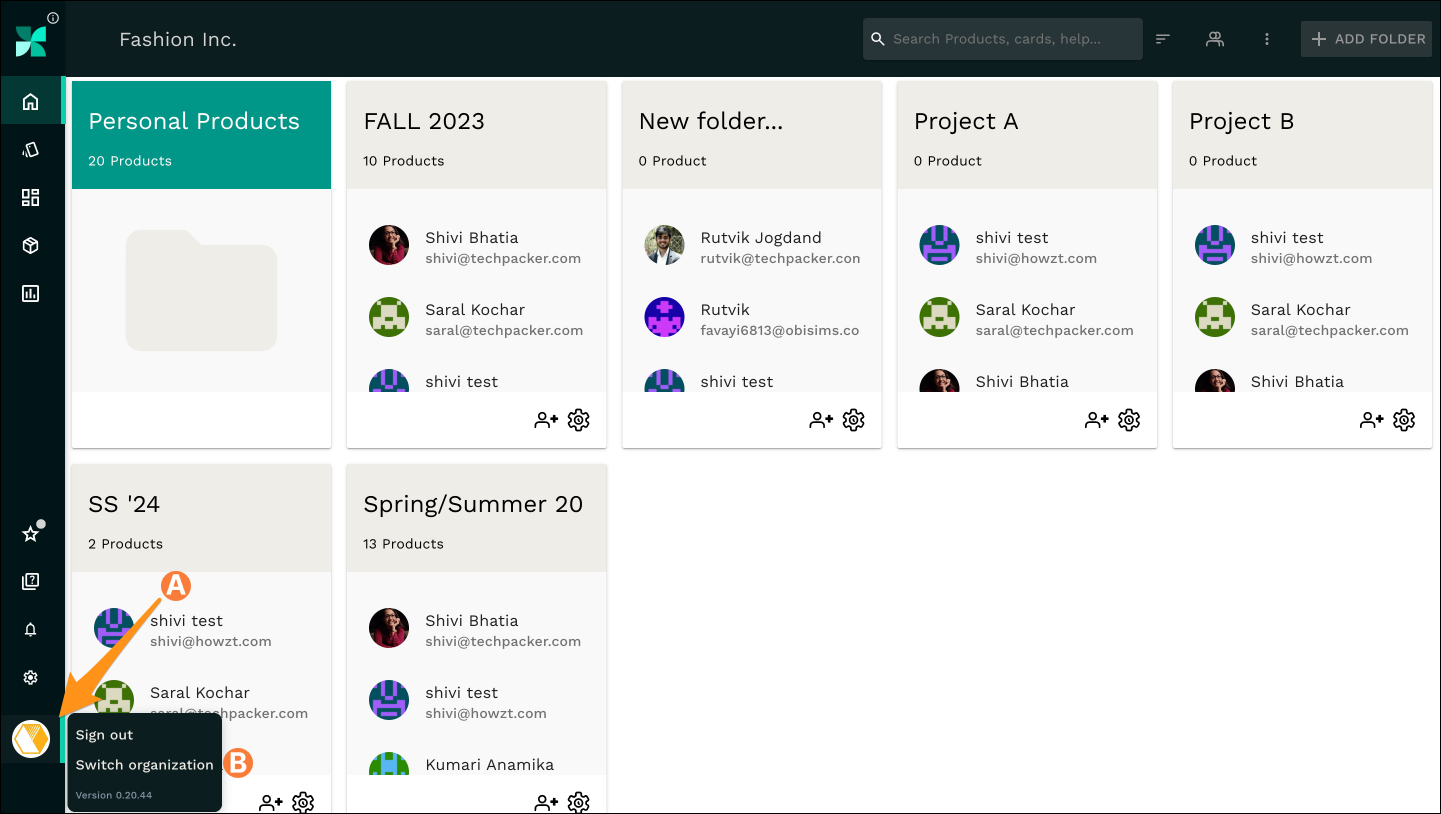Screen dimensions: 1441x814
Task: Open settings gear of Project B folder
Action: (x=1404, y=420)
